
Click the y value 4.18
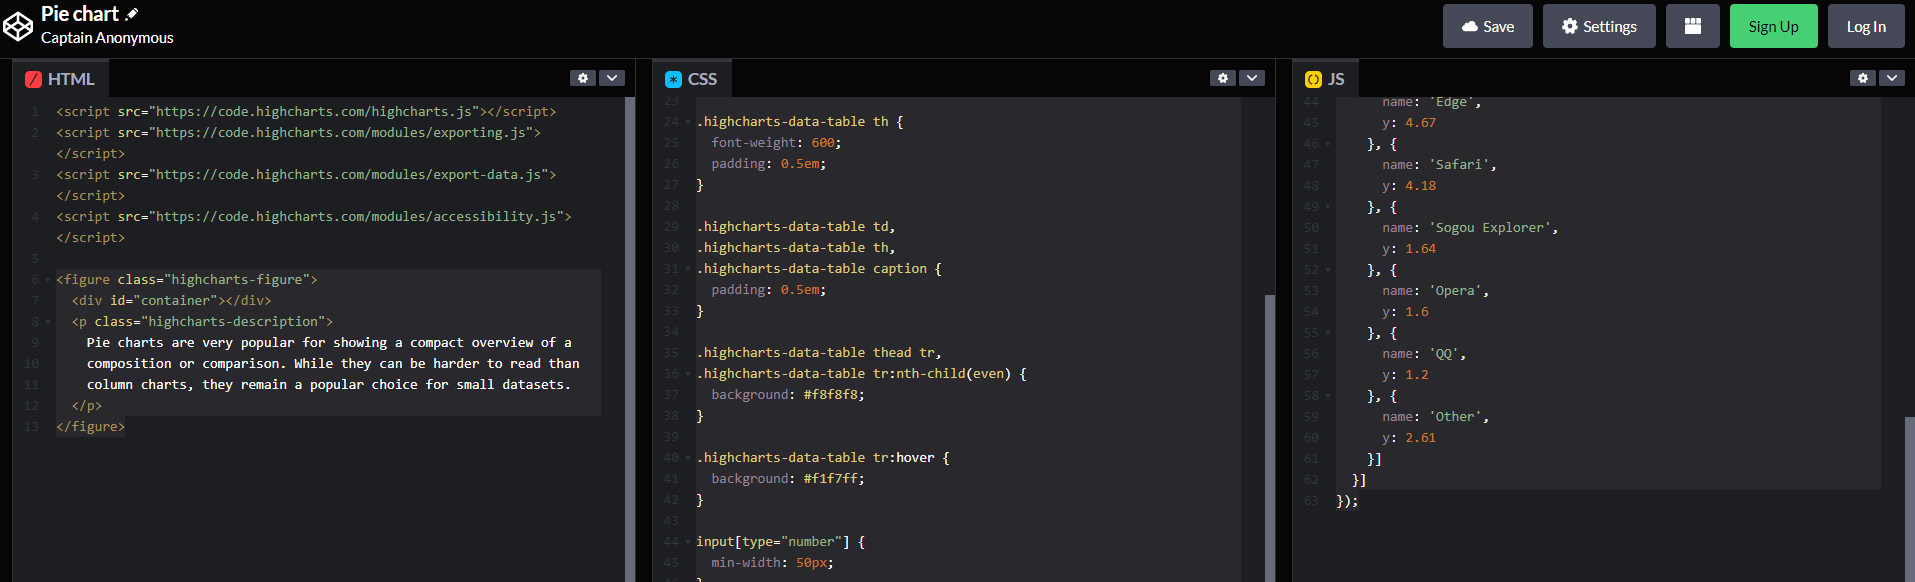click(x=1420, y=186)
